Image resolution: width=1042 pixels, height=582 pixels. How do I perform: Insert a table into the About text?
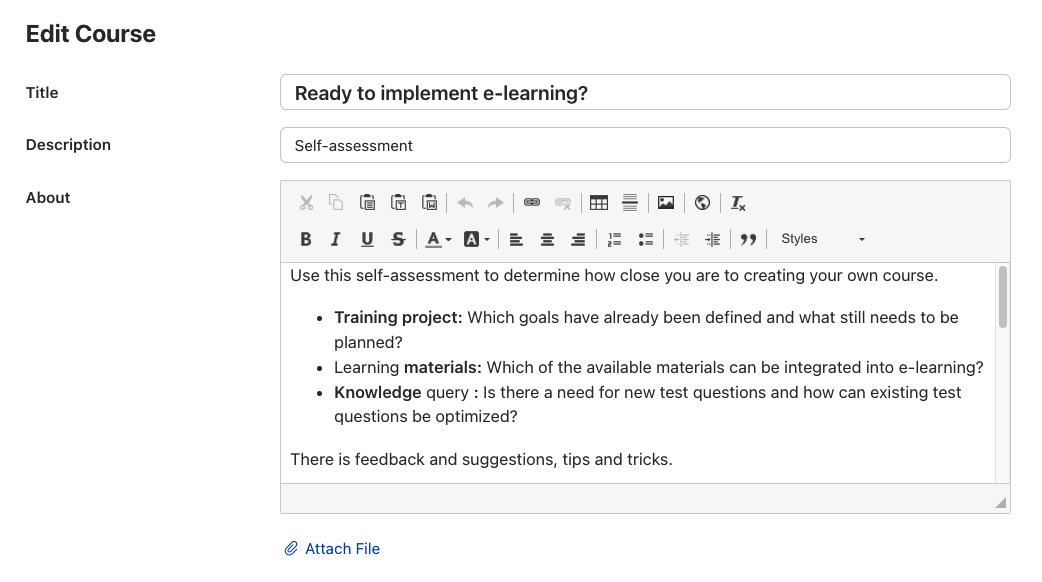599,203
